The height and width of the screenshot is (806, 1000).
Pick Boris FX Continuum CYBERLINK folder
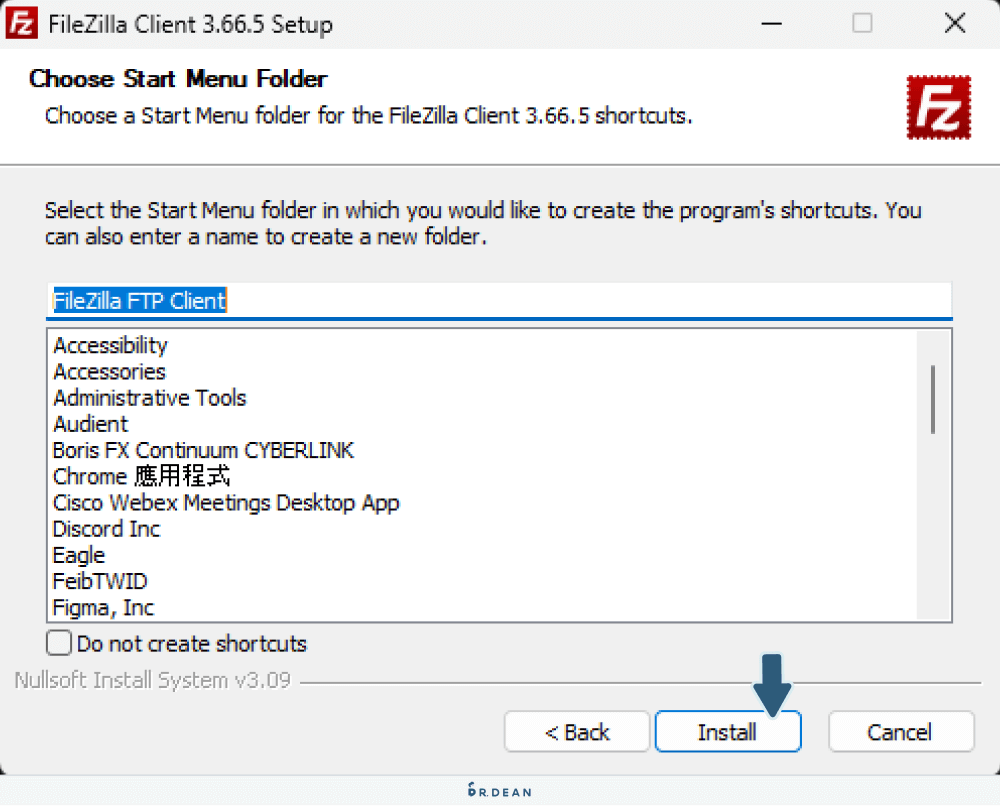click(204, 450)
